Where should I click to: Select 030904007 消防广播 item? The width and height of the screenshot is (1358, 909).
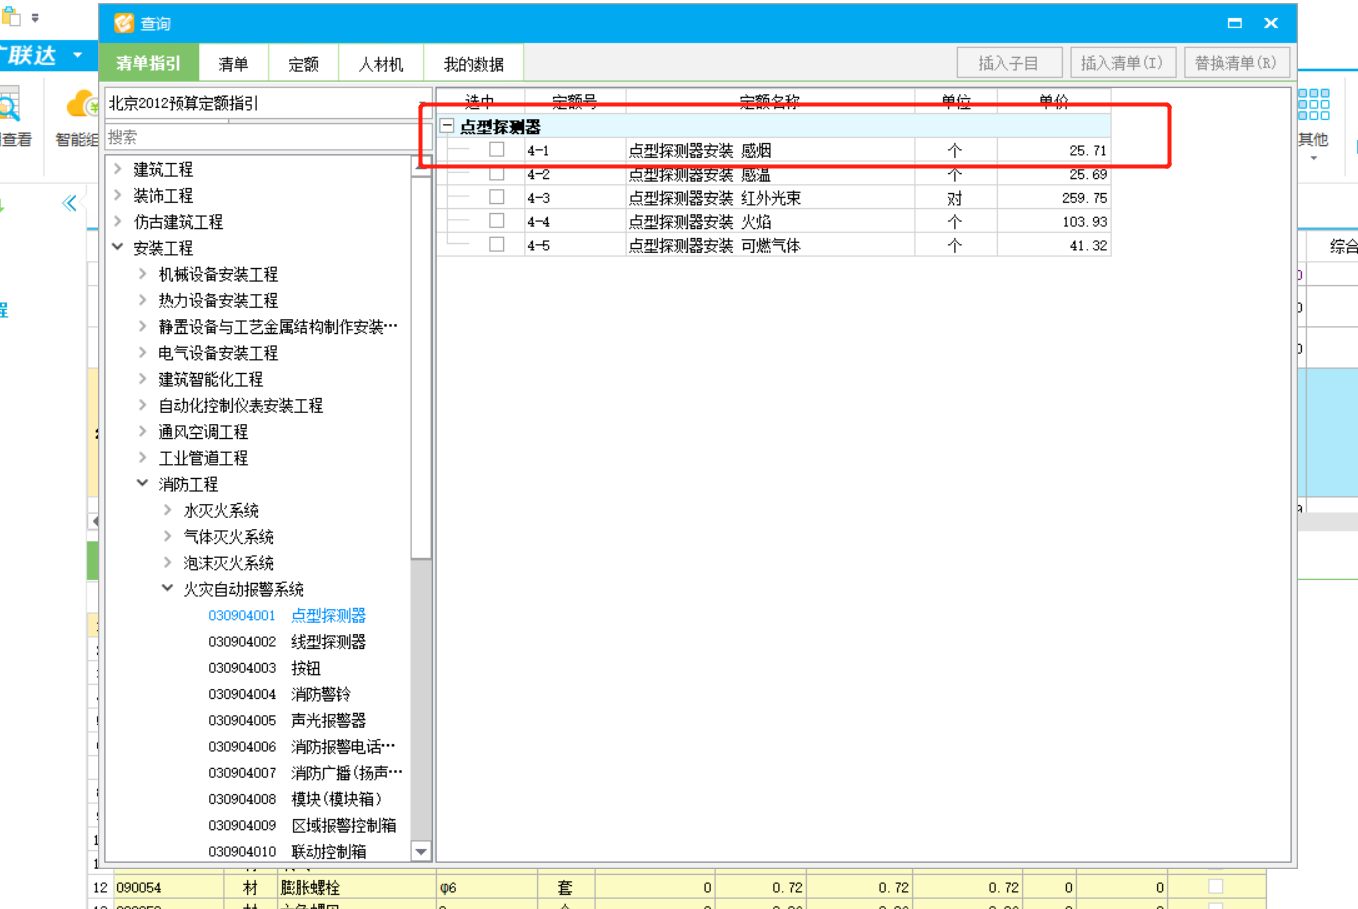[x=305, y=772]
